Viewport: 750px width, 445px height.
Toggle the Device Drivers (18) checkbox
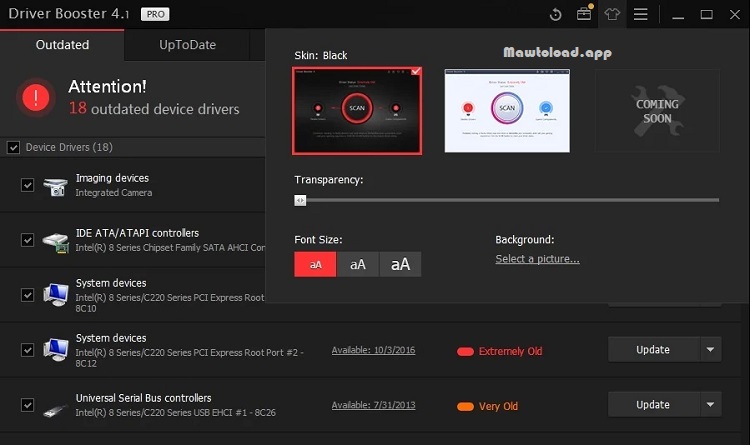click(13, 147)
